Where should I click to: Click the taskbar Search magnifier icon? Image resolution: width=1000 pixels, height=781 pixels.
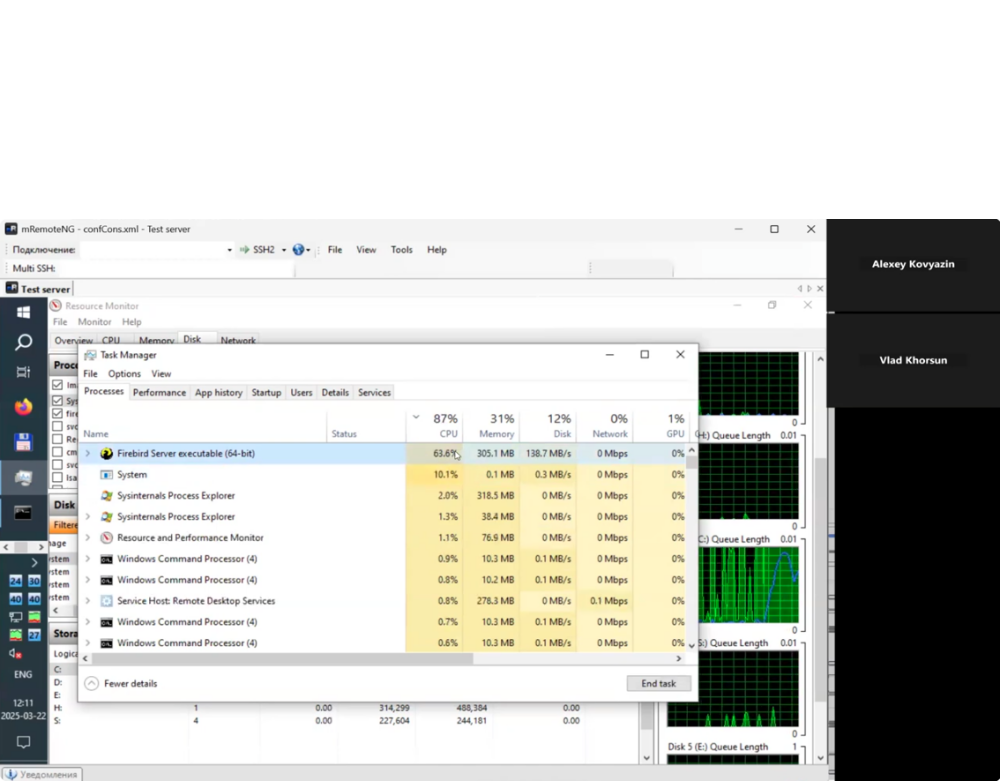pyautogui.click(x=24, y=342)
